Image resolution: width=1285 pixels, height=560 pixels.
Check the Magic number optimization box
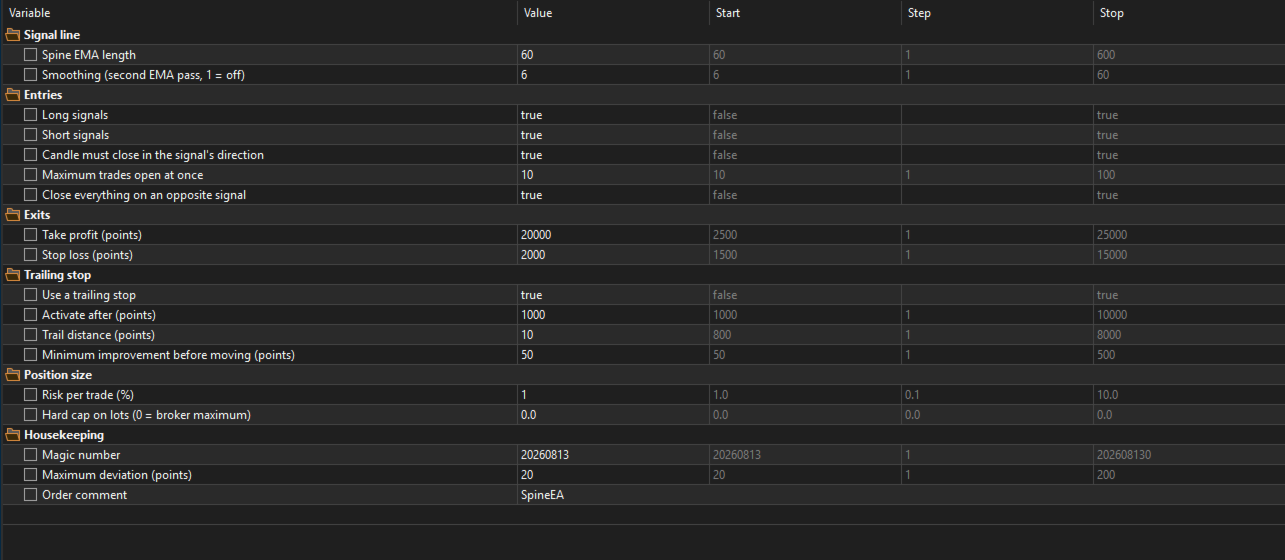(30, 455)
